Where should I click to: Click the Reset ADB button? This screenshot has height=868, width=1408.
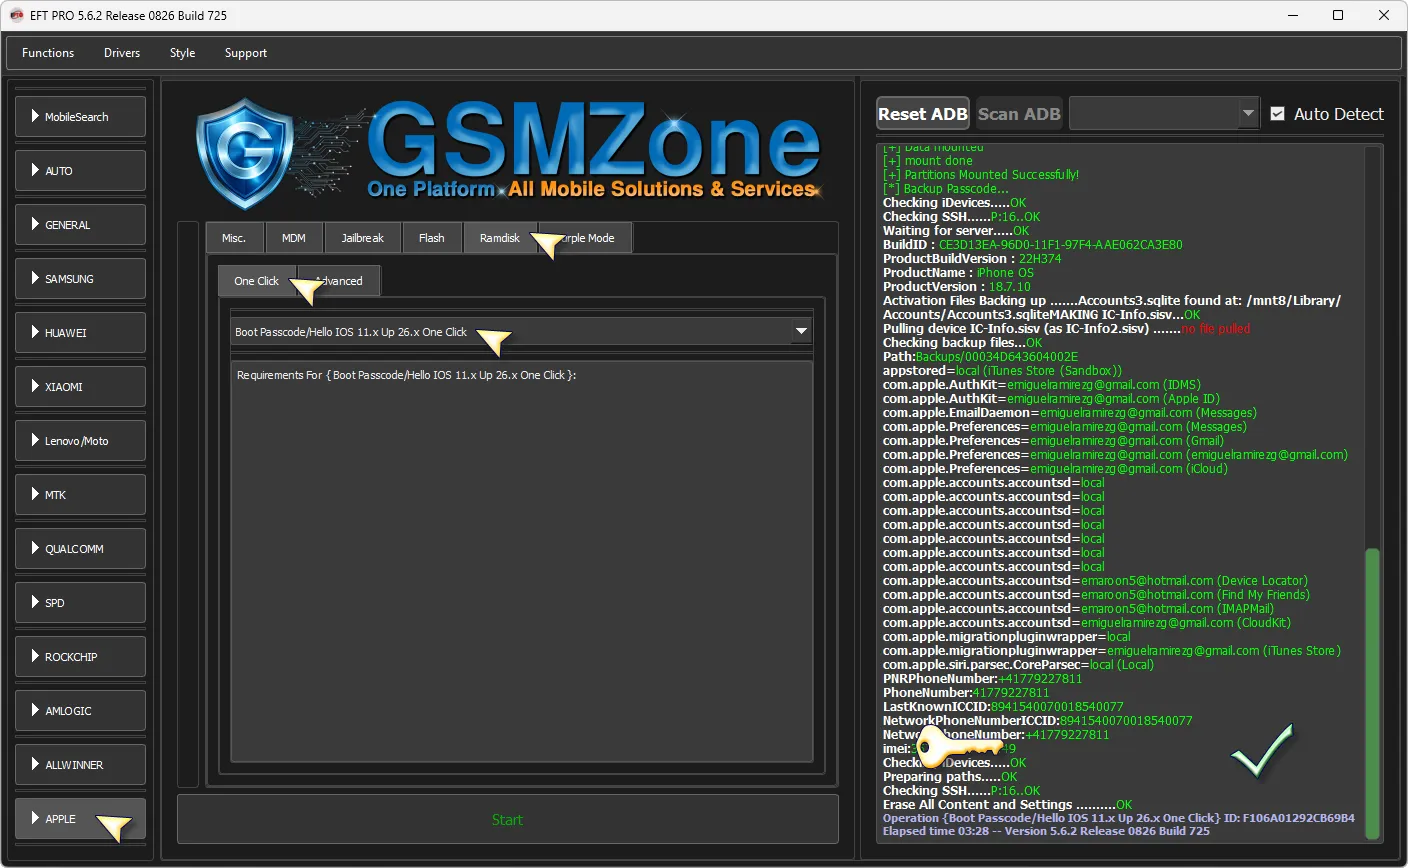click(x=923, y=114)
